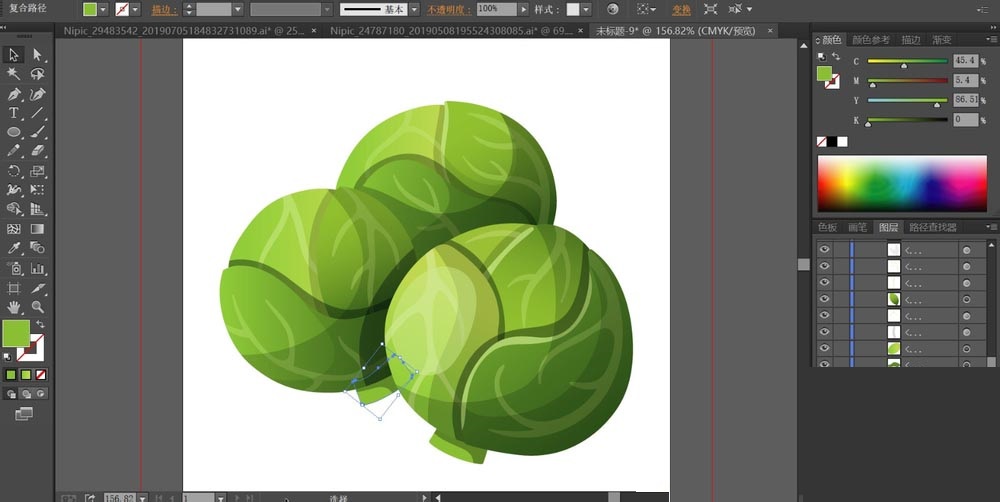Viewport: 1000px width, 502px height.
Task: Activate the Hand tool
Action: (14, 307)
